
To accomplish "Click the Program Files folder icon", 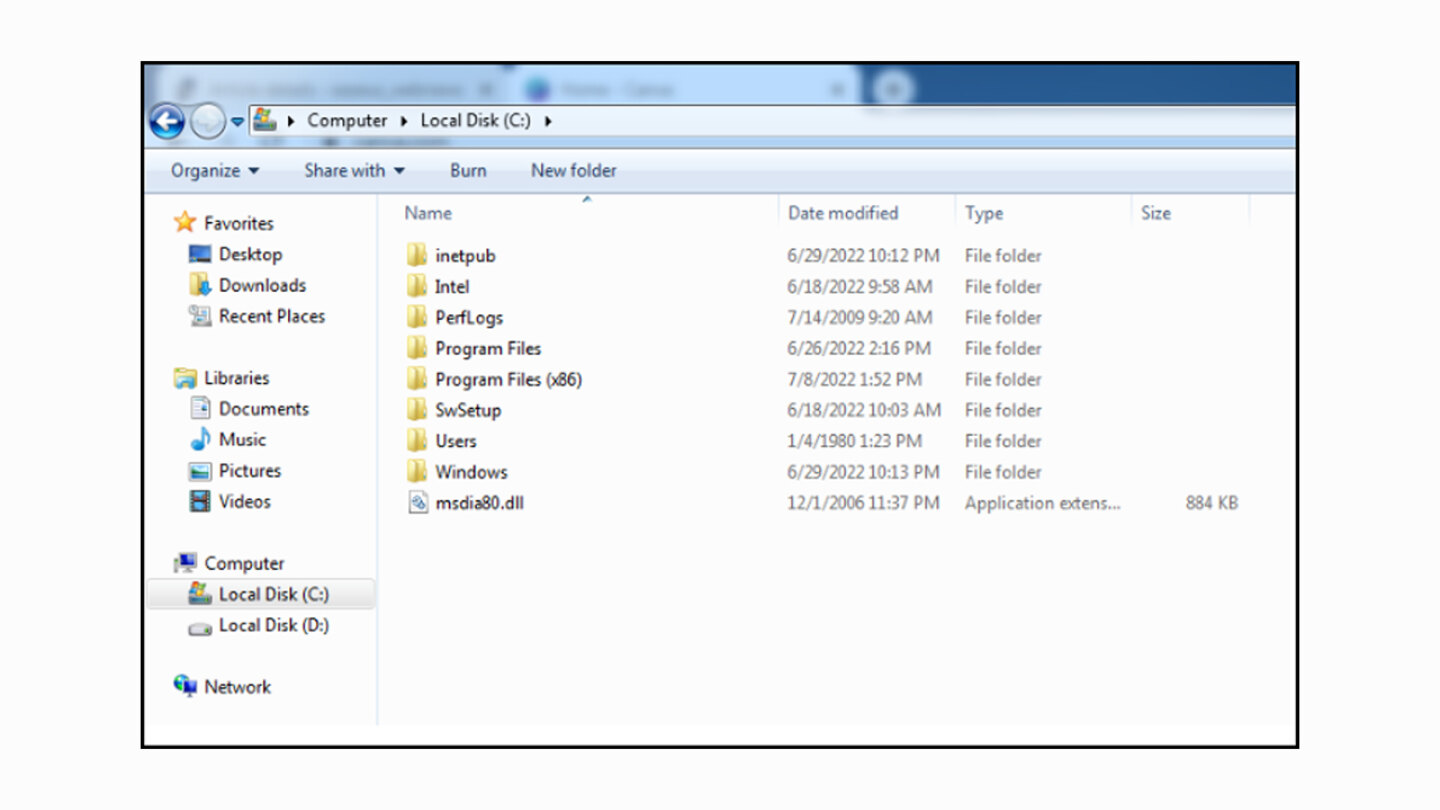I will pyautogui.click(x=417, y=348).
